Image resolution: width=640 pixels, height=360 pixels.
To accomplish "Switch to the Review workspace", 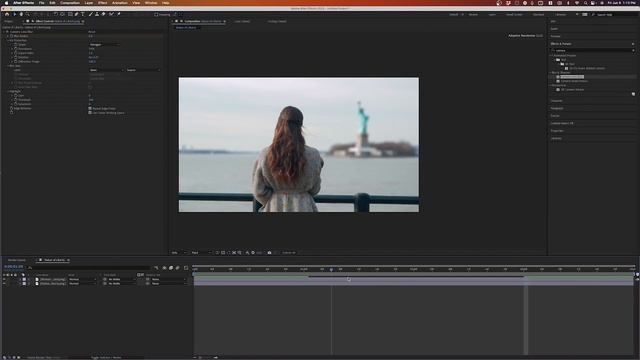I will pyautogui.click(x=473, y=14).
